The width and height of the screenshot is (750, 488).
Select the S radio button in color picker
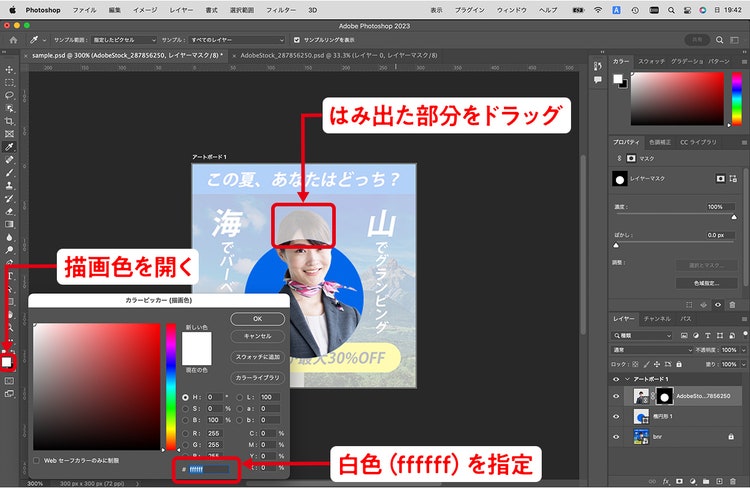[186, 409]
